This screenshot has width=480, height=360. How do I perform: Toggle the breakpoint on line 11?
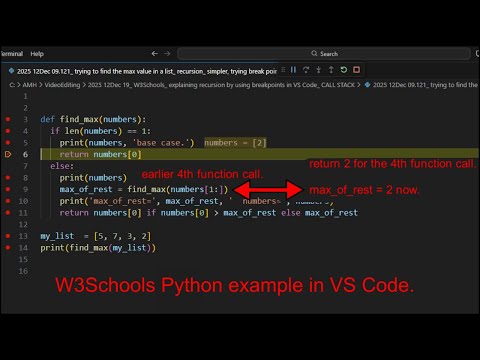click(8, 212)
